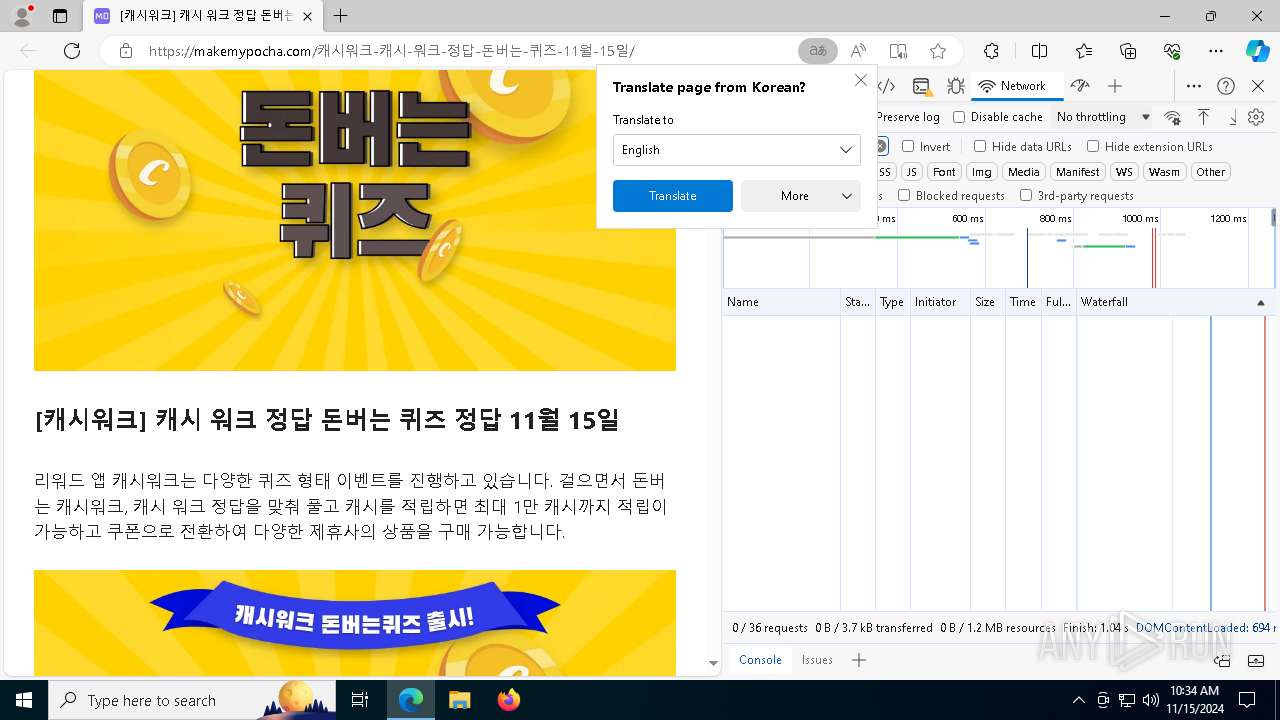The image size is (1280, 720).
Task: Click DevTools Quick View undock icon
Action: tap(1222, 660)
